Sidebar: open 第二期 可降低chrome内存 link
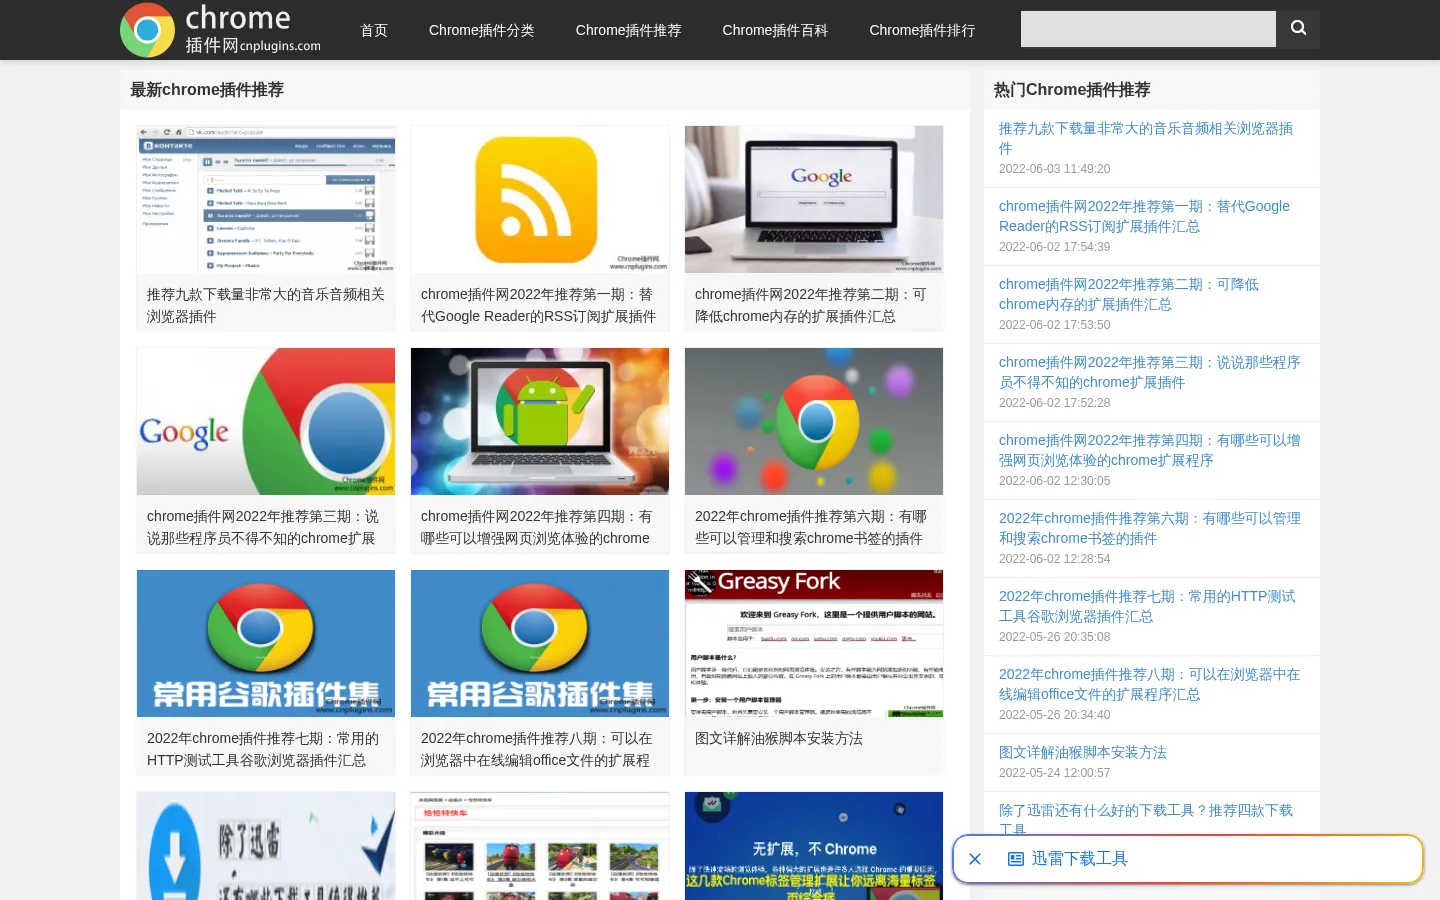The width and height of the screenshot is (1440, 900). pyautogui.click(x=1129, y=294)
